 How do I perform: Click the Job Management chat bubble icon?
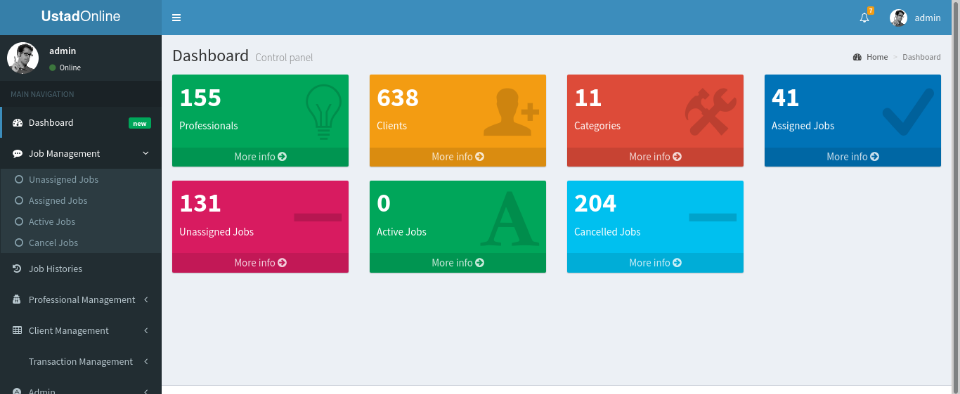click(17, 154)
